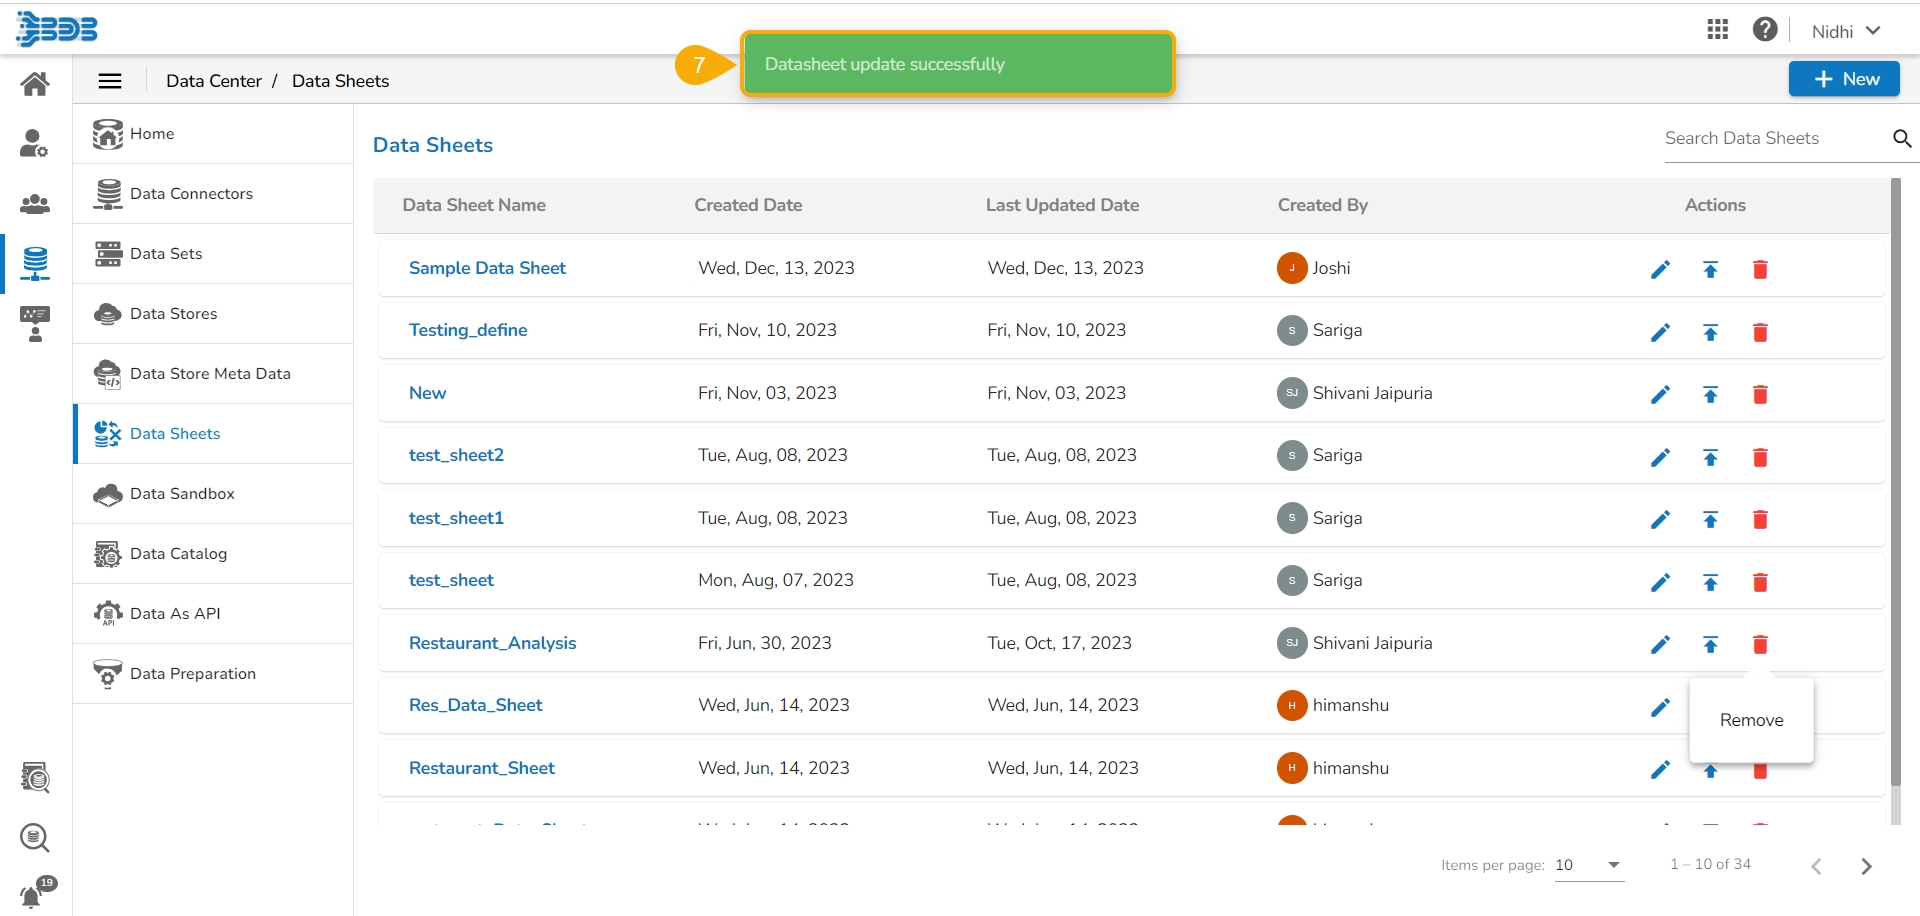The image size is (1920, 916).
Task: Open Data Preparation from side menu
Action: tap(192, 674)
